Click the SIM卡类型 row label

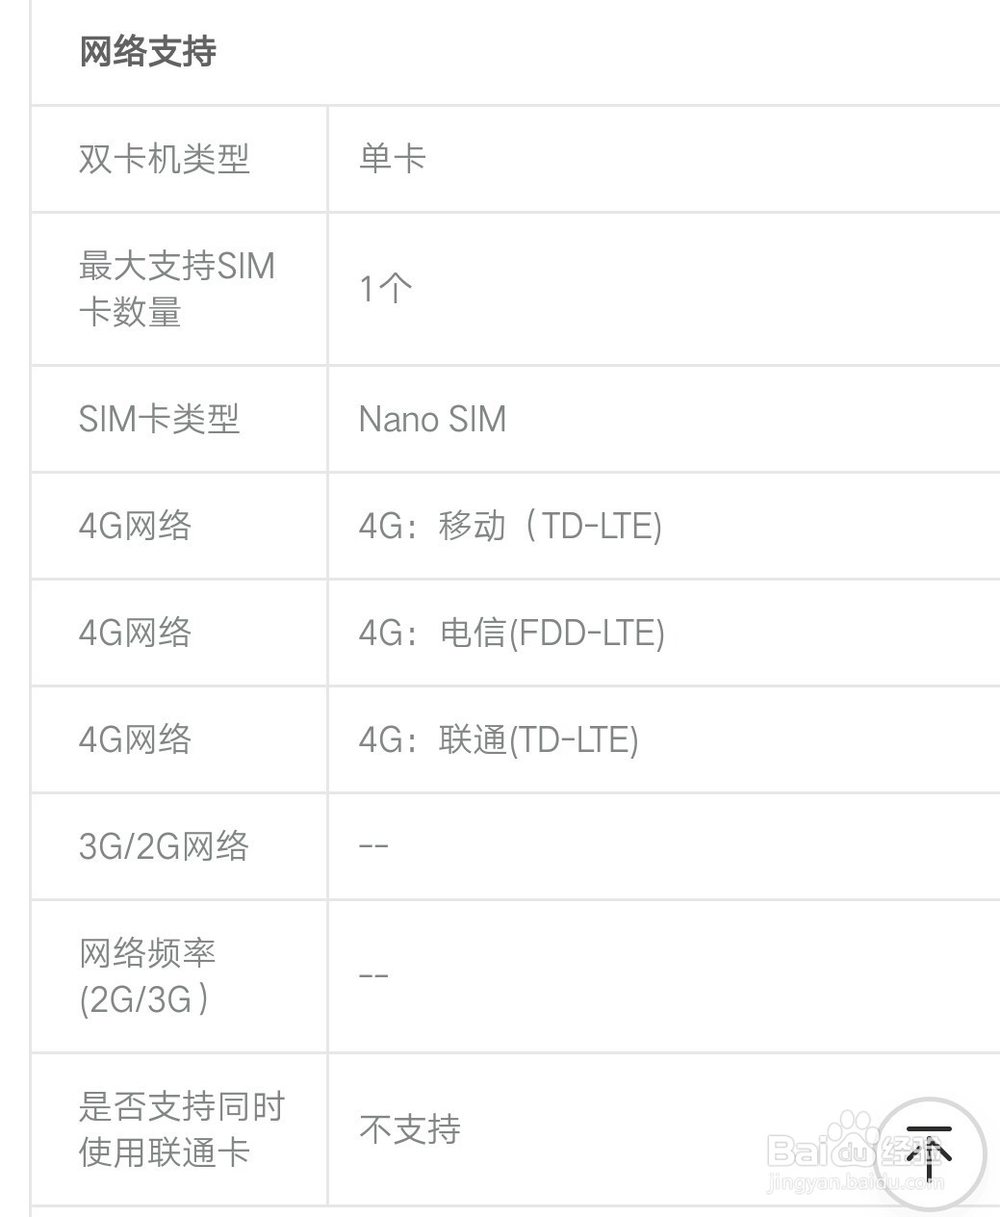pos(159,419)
